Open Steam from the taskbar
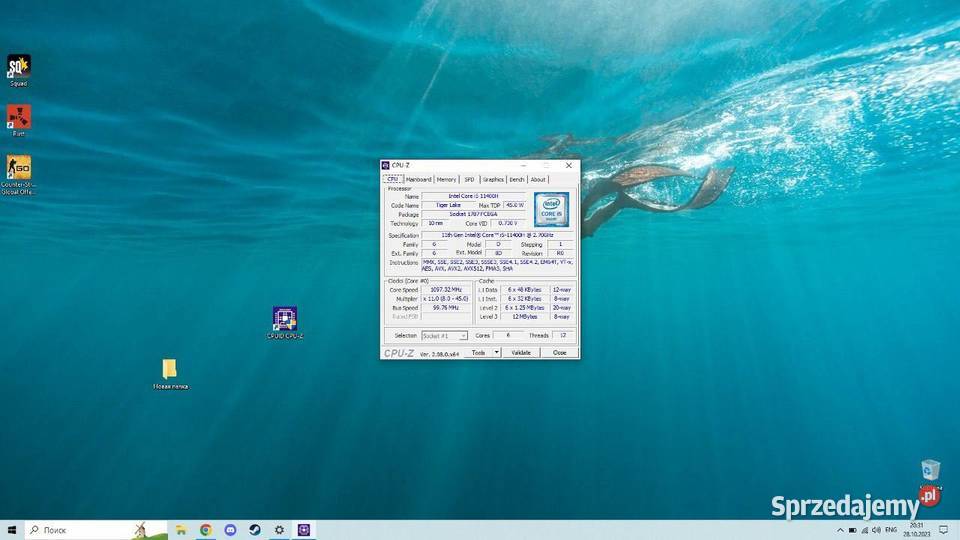 tap(255, 530)
